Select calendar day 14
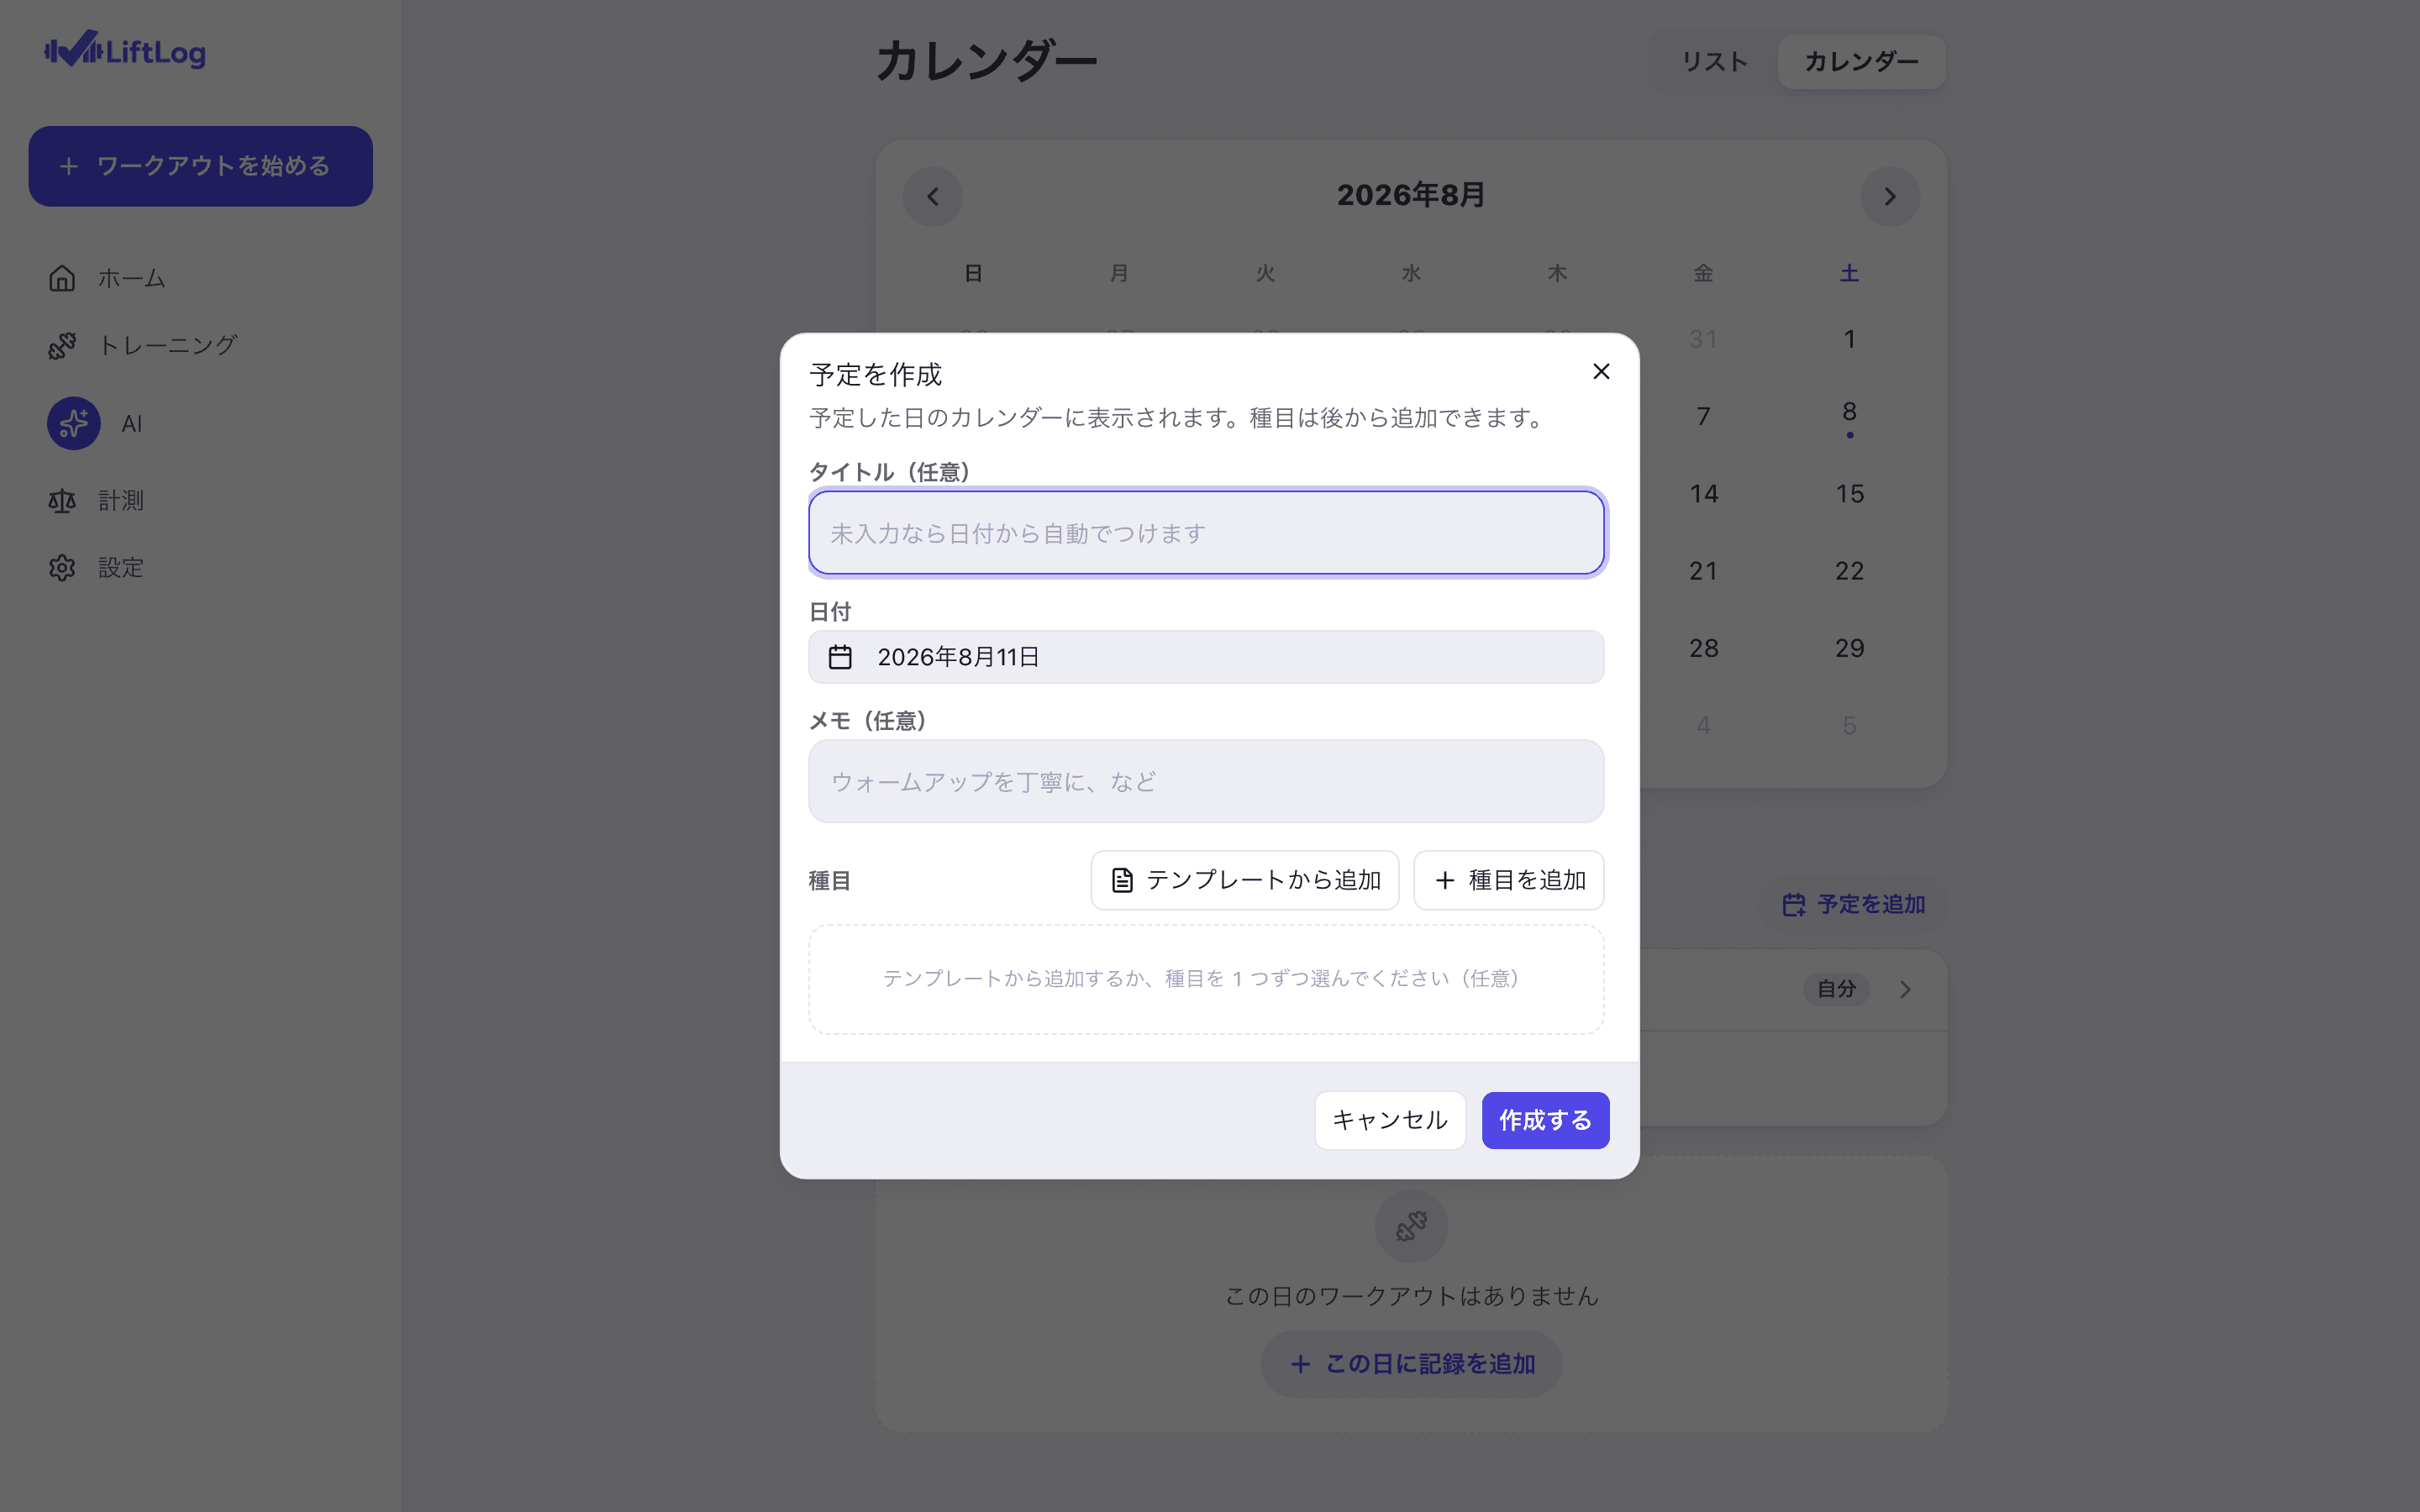 coord(1703,493)
